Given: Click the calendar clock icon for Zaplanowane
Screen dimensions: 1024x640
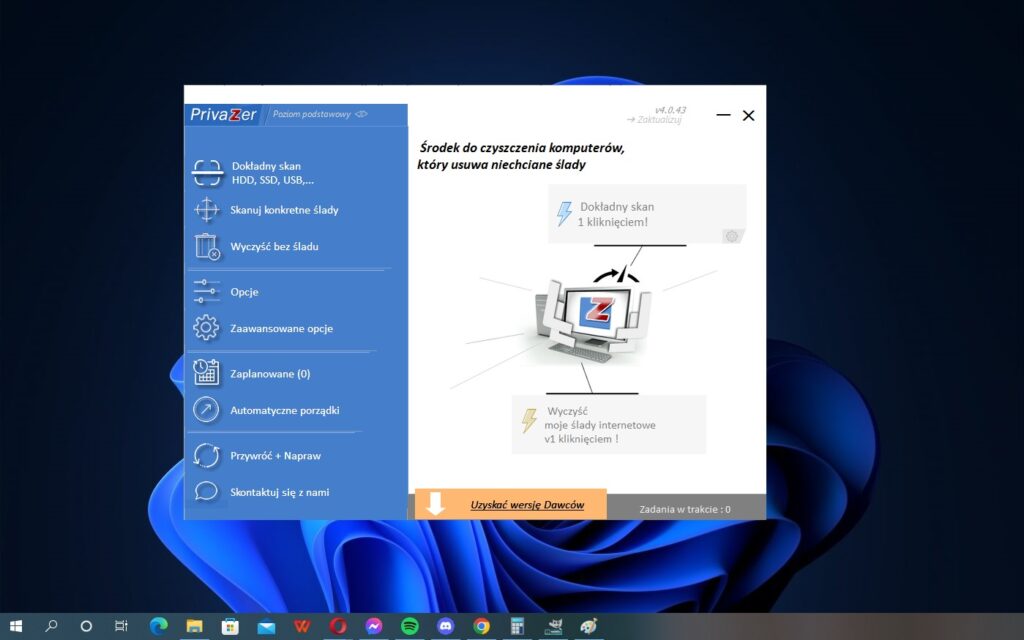Looking at the screenshot, I should click(x=206, y=372).
